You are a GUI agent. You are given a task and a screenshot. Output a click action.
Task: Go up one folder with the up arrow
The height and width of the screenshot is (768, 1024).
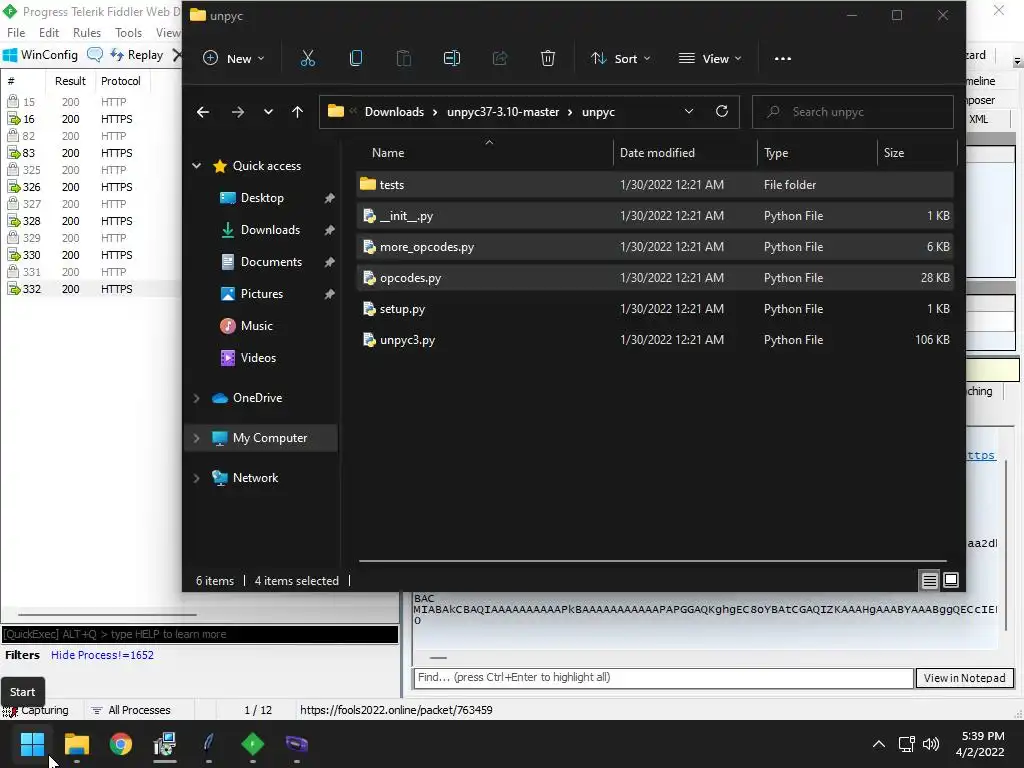click(298, 112)
